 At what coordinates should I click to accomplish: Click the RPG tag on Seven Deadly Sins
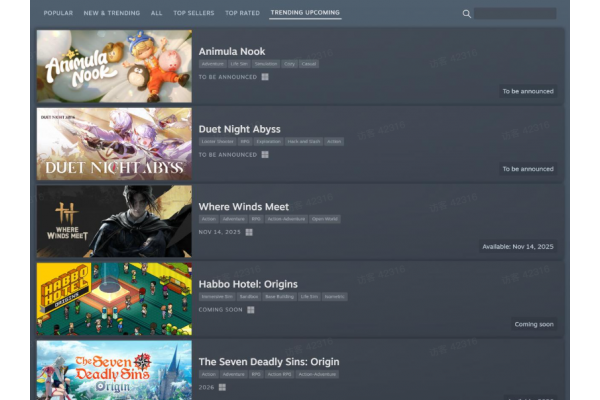coord(256,374)
